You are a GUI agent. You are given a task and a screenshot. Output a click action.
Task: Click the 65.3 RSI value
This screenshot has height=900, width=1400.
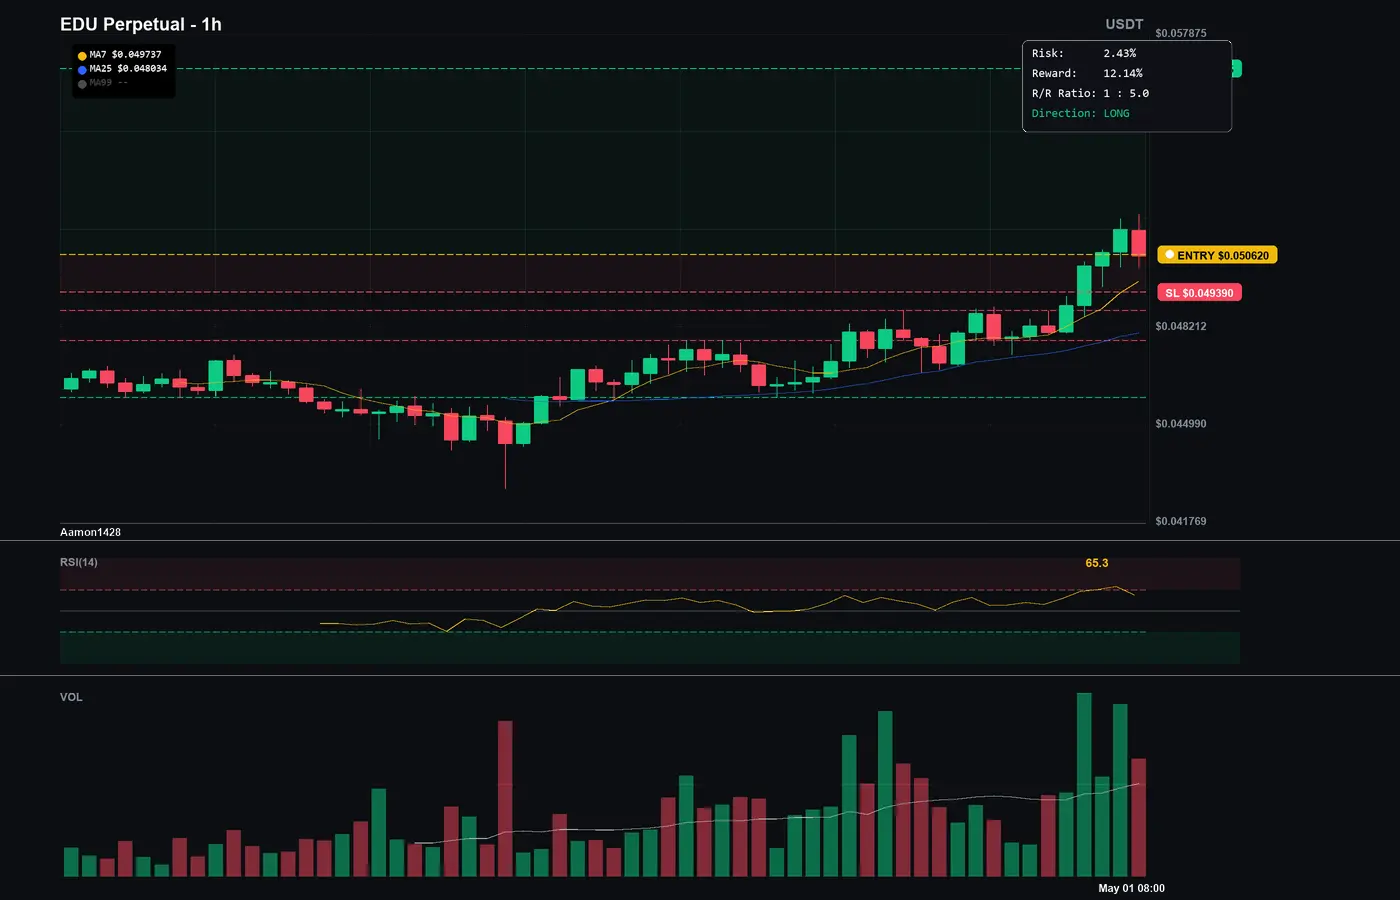coord(1097,563)
